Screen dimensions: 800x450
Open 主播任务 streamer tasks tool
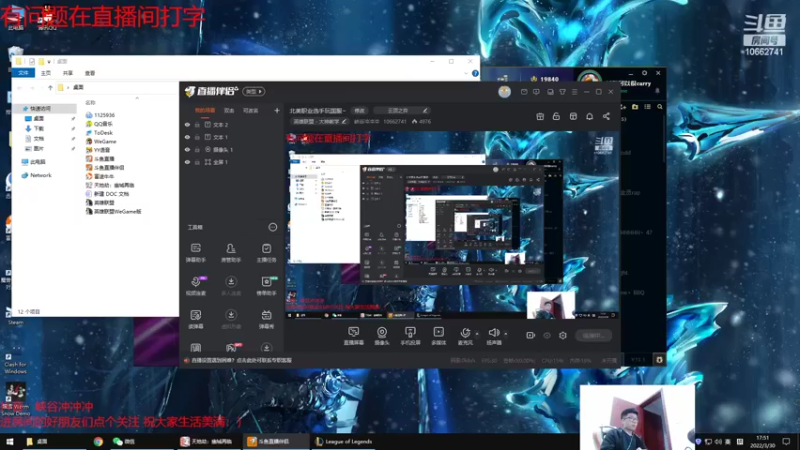click(x=266, y=253)
